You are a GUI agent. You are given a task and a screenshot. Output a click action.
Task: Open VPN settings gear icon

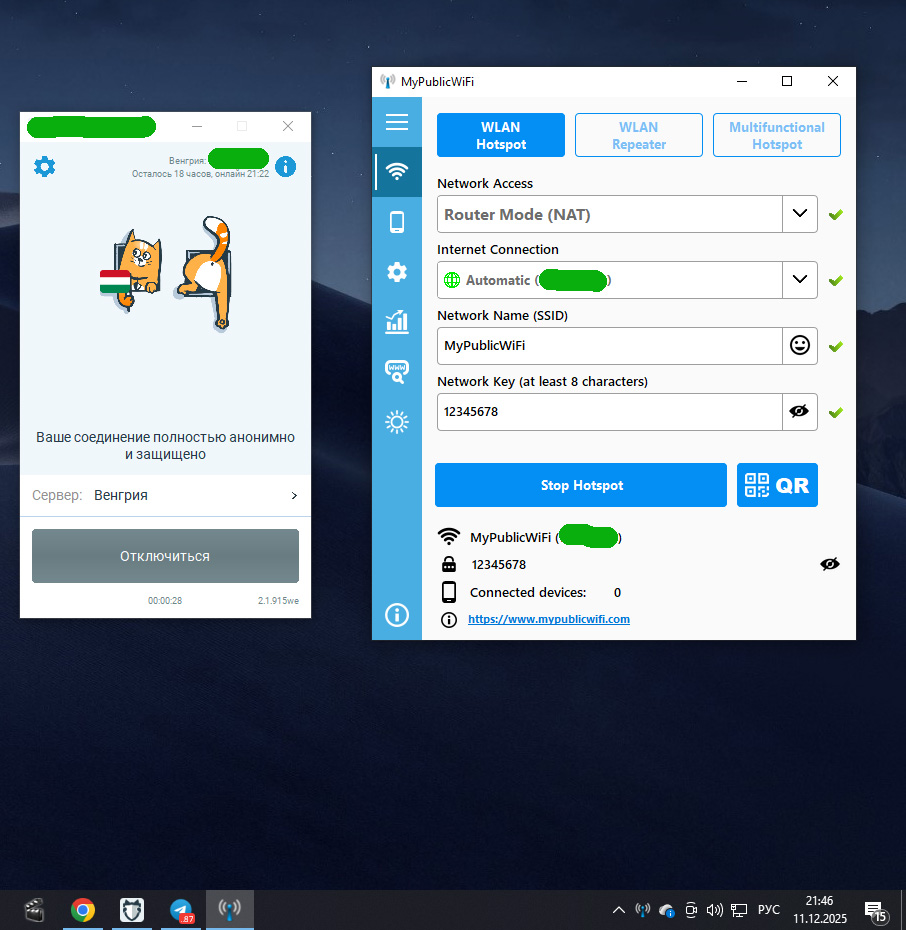(x=44, y=167)
